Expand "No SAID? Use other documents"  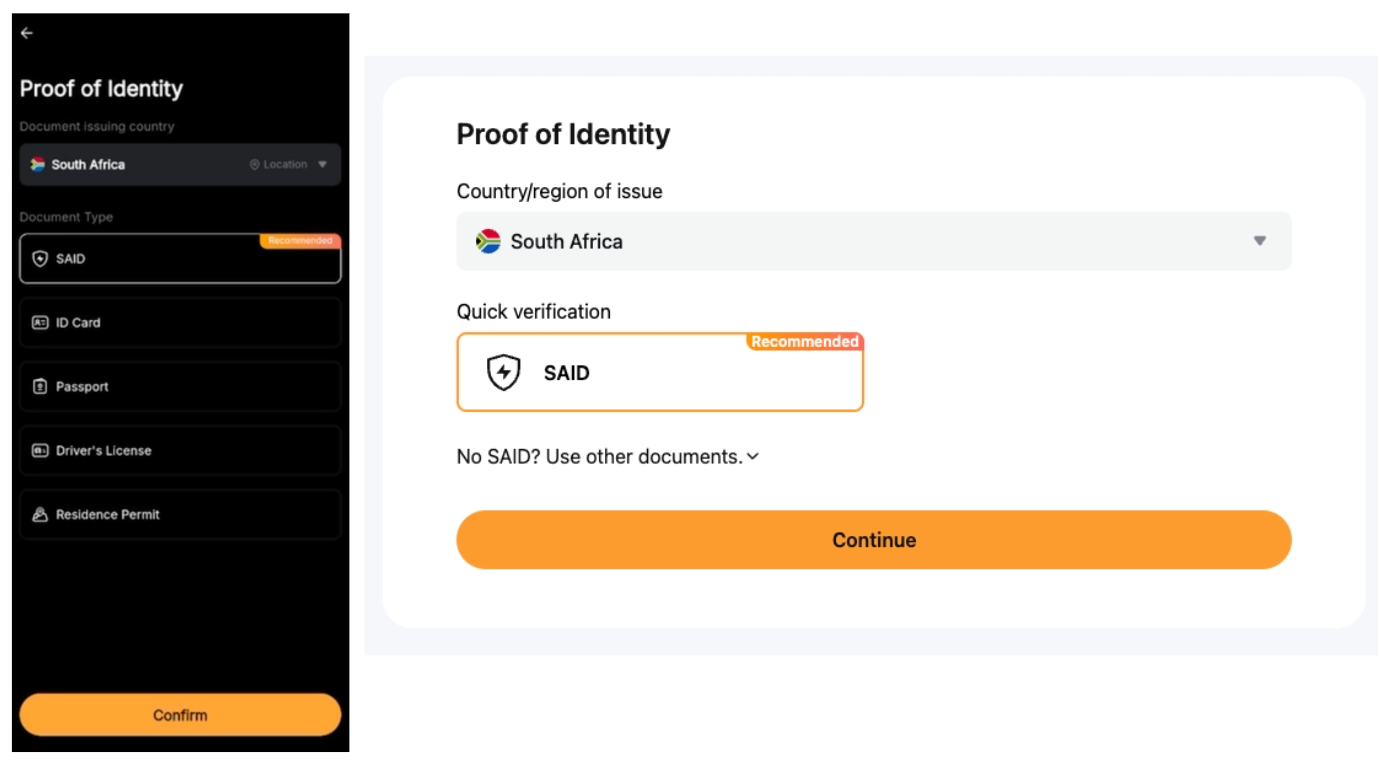(x=608, y=457)
